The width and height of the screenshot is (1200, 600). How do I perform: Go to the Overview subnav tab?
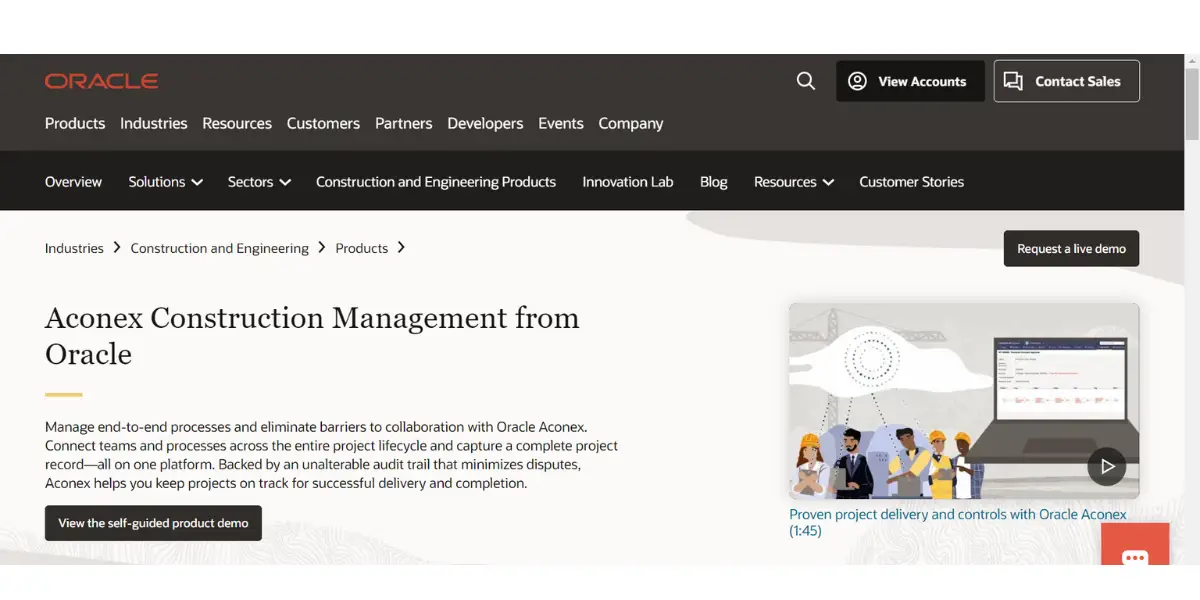tap(73, 182)
